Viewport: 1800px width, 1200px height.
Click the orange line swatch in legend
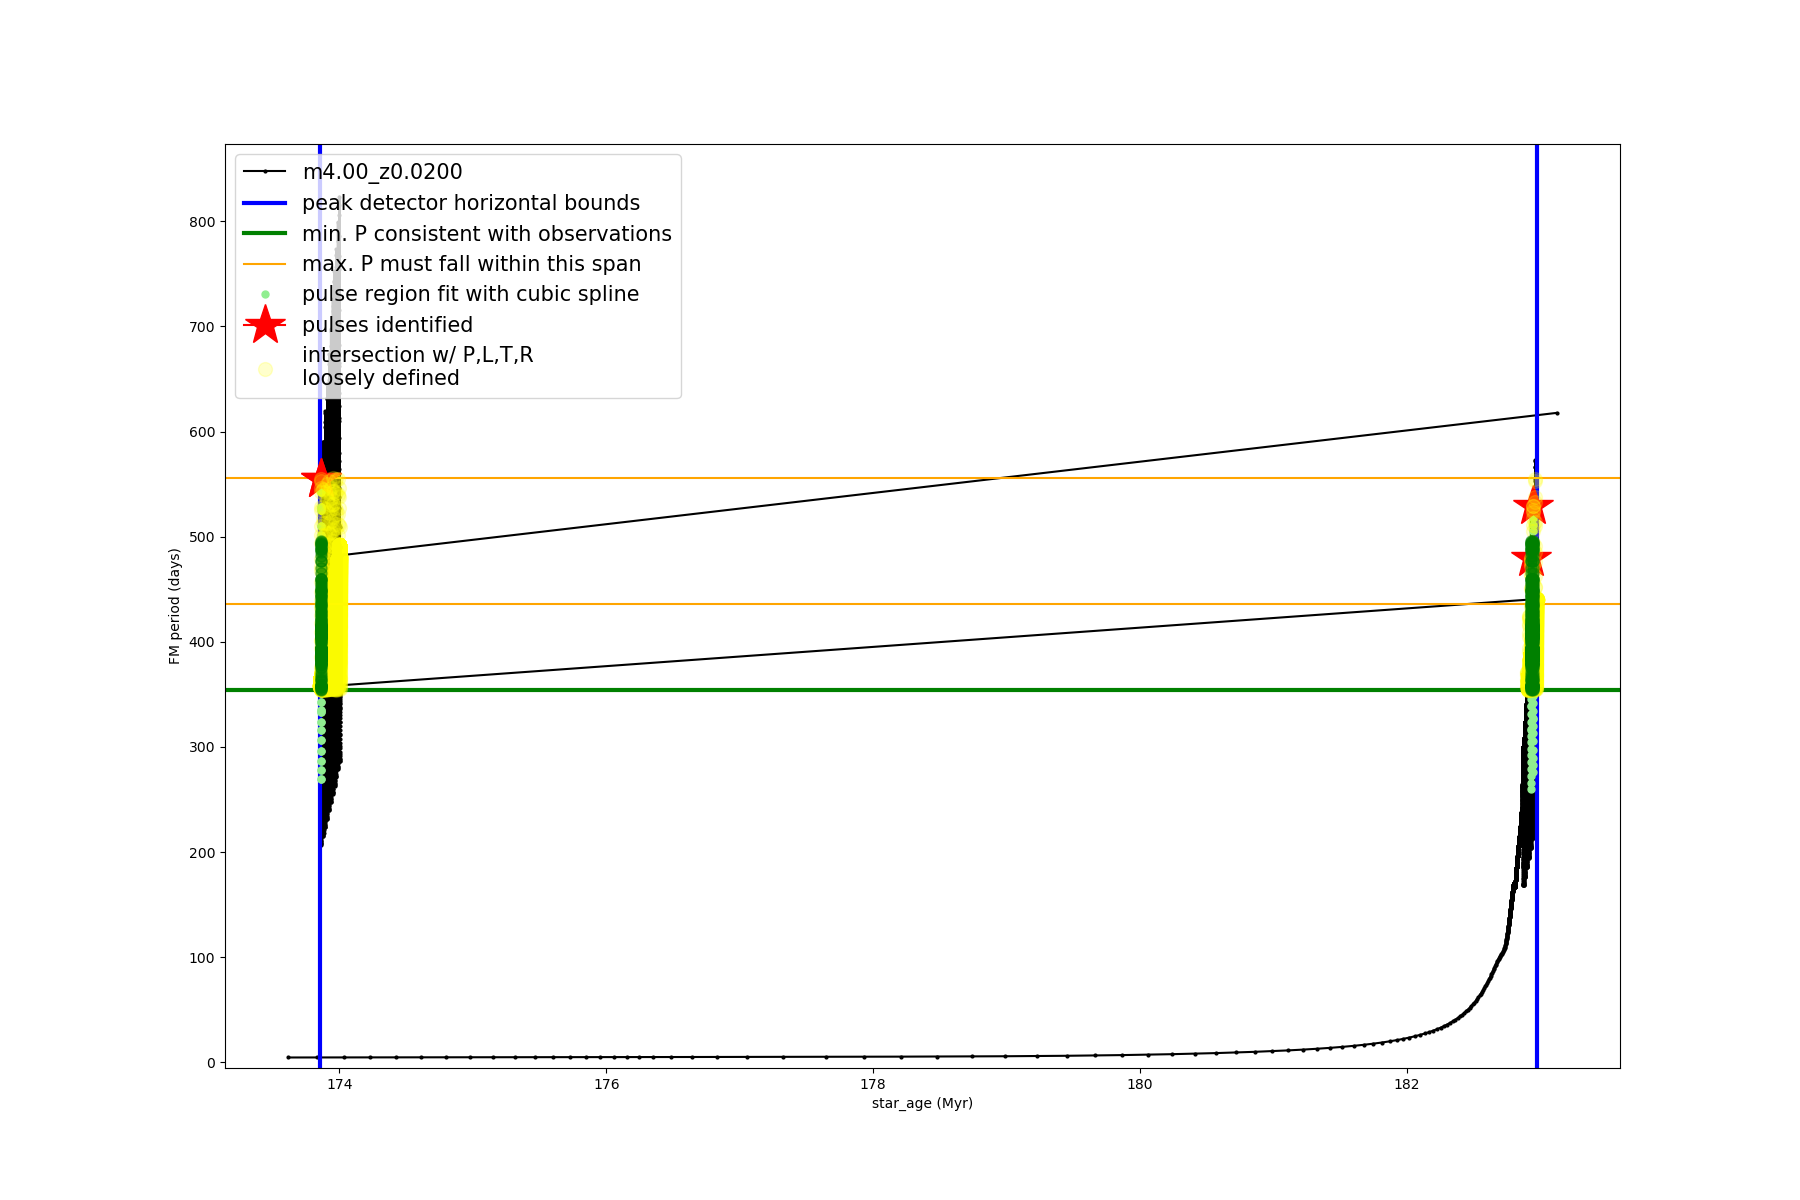tap(265, 264)
